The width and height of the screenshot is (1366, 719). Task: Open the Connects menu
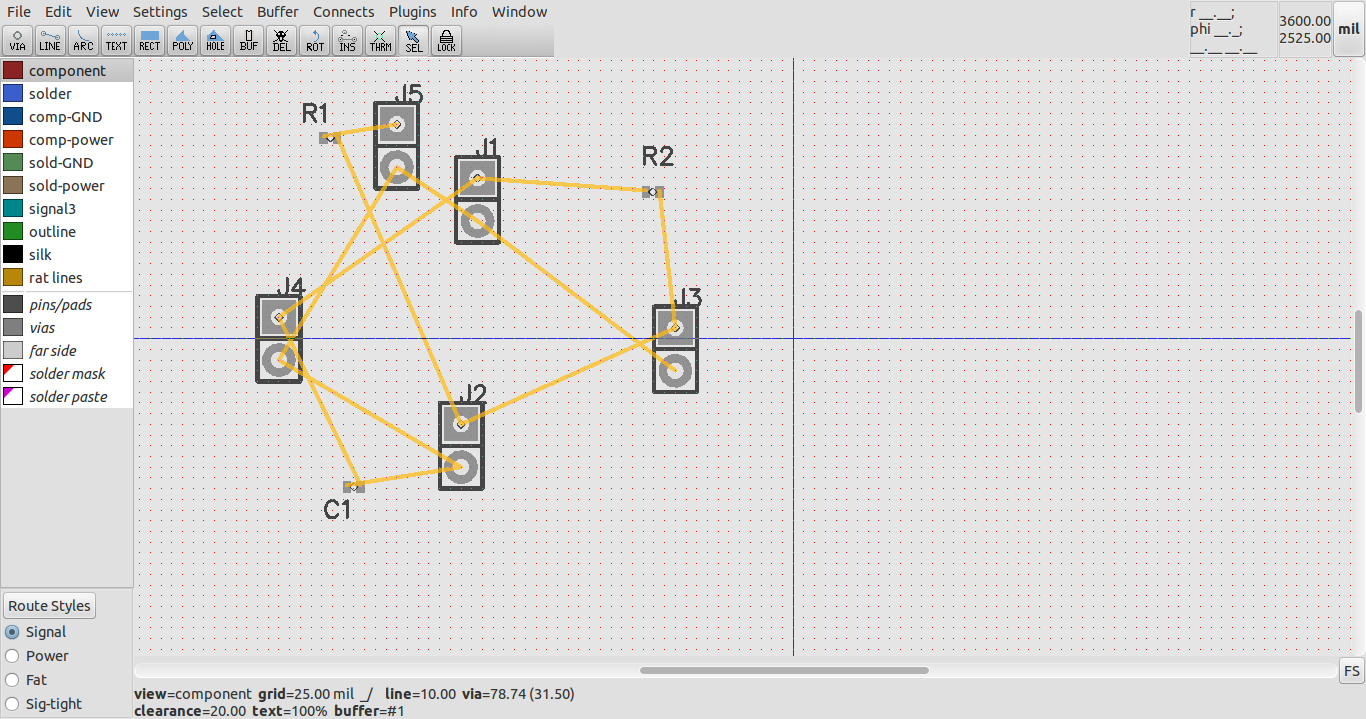(343, 11)
